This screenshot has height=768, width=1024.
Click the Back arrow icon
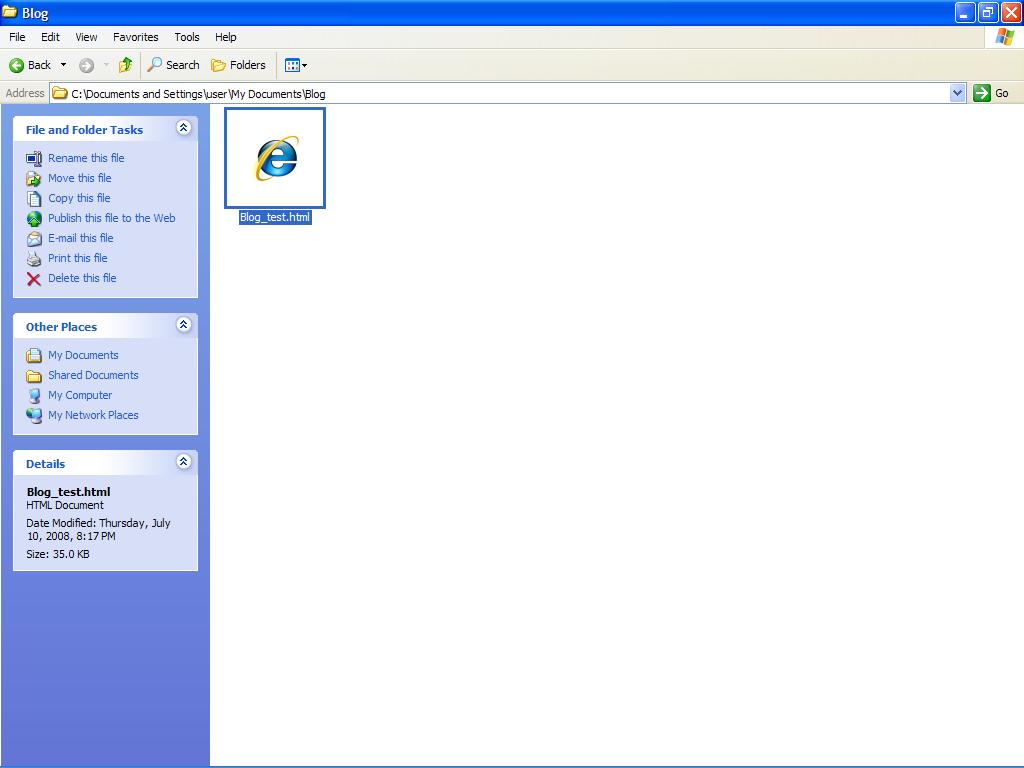pos(16,65)
